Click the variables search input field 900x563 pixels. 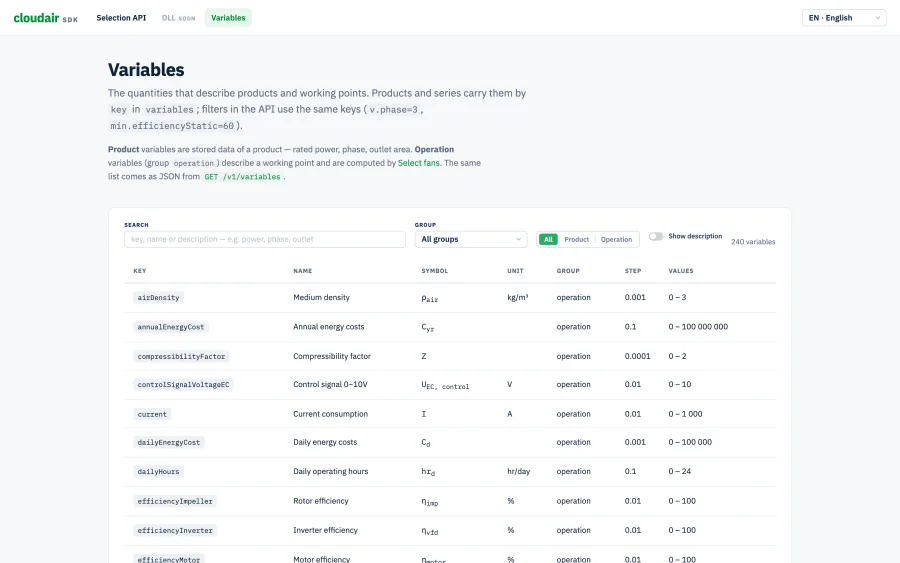(265, 239)
